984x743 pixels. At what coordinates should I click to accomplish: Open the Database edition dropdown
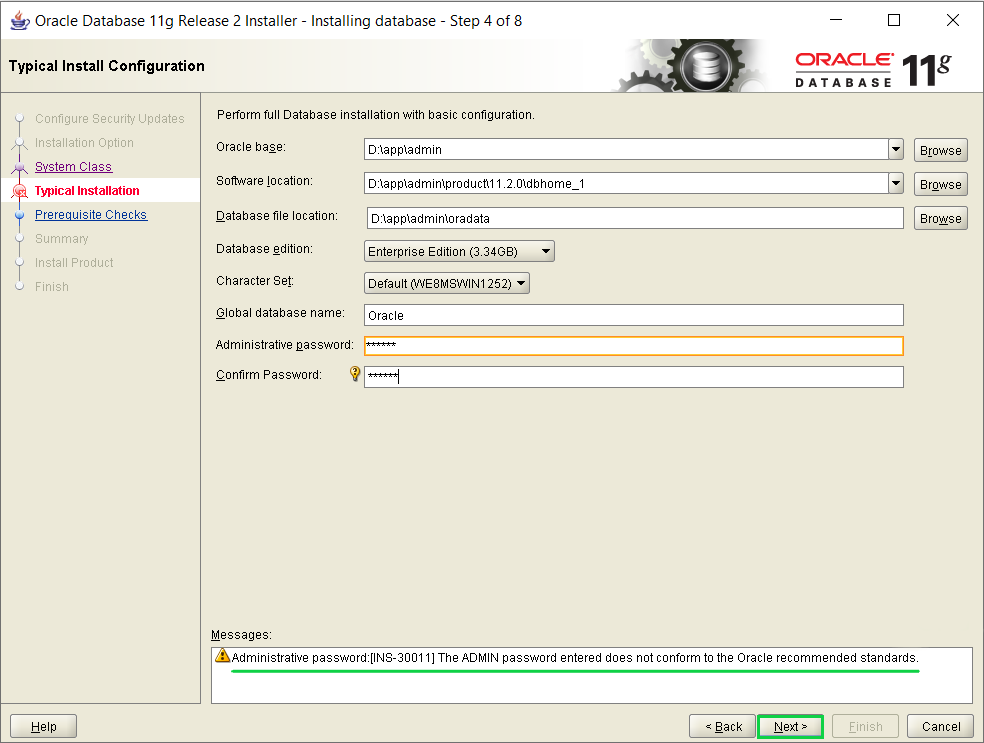click(459, 251)
